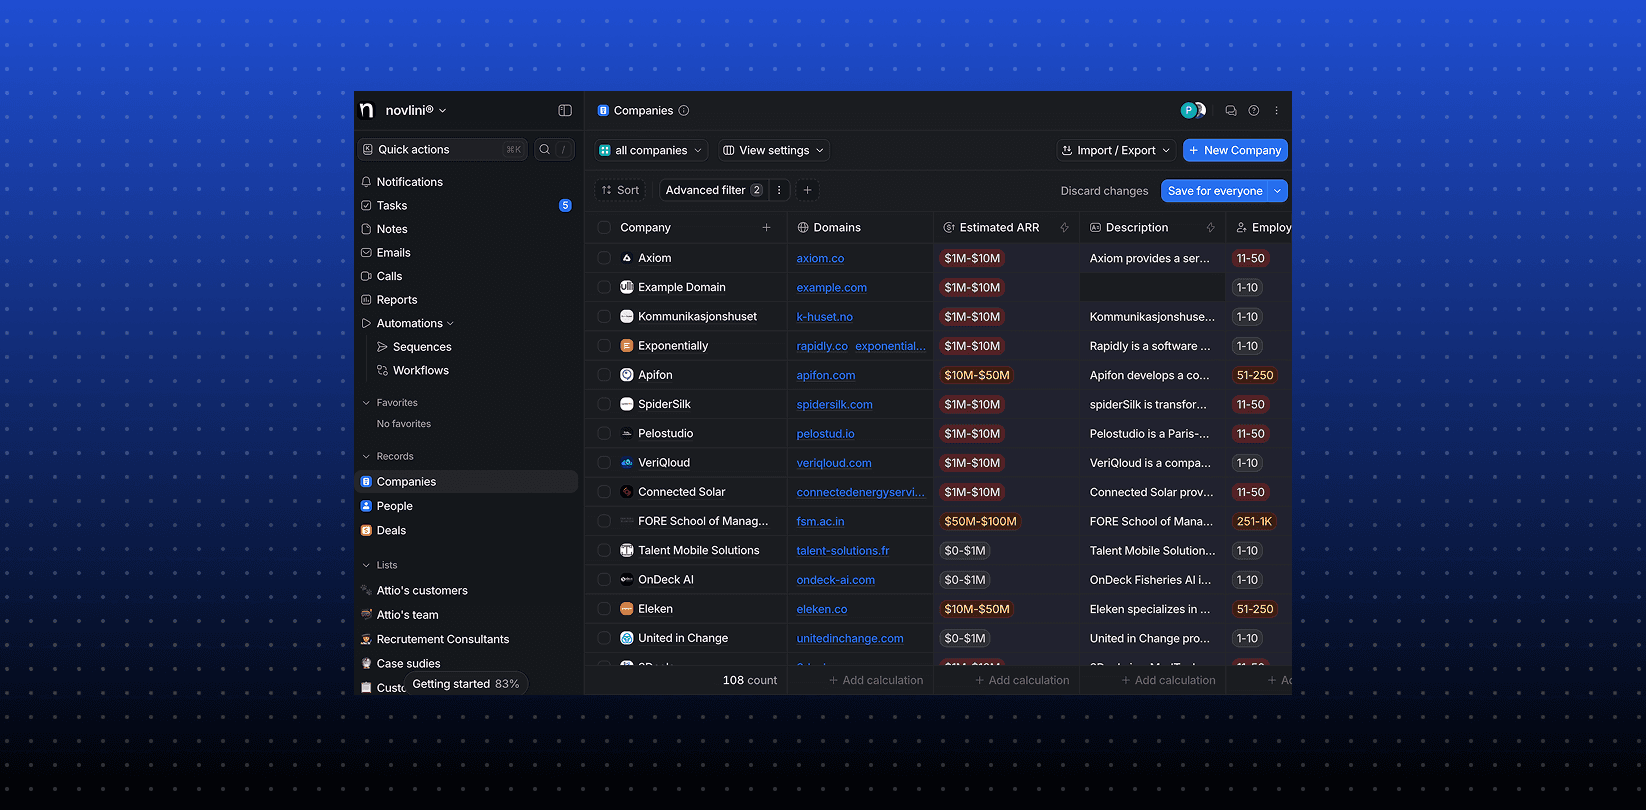Collapse the Automations section chevron
1646x810 pixels.
click(x=450, y=324)
